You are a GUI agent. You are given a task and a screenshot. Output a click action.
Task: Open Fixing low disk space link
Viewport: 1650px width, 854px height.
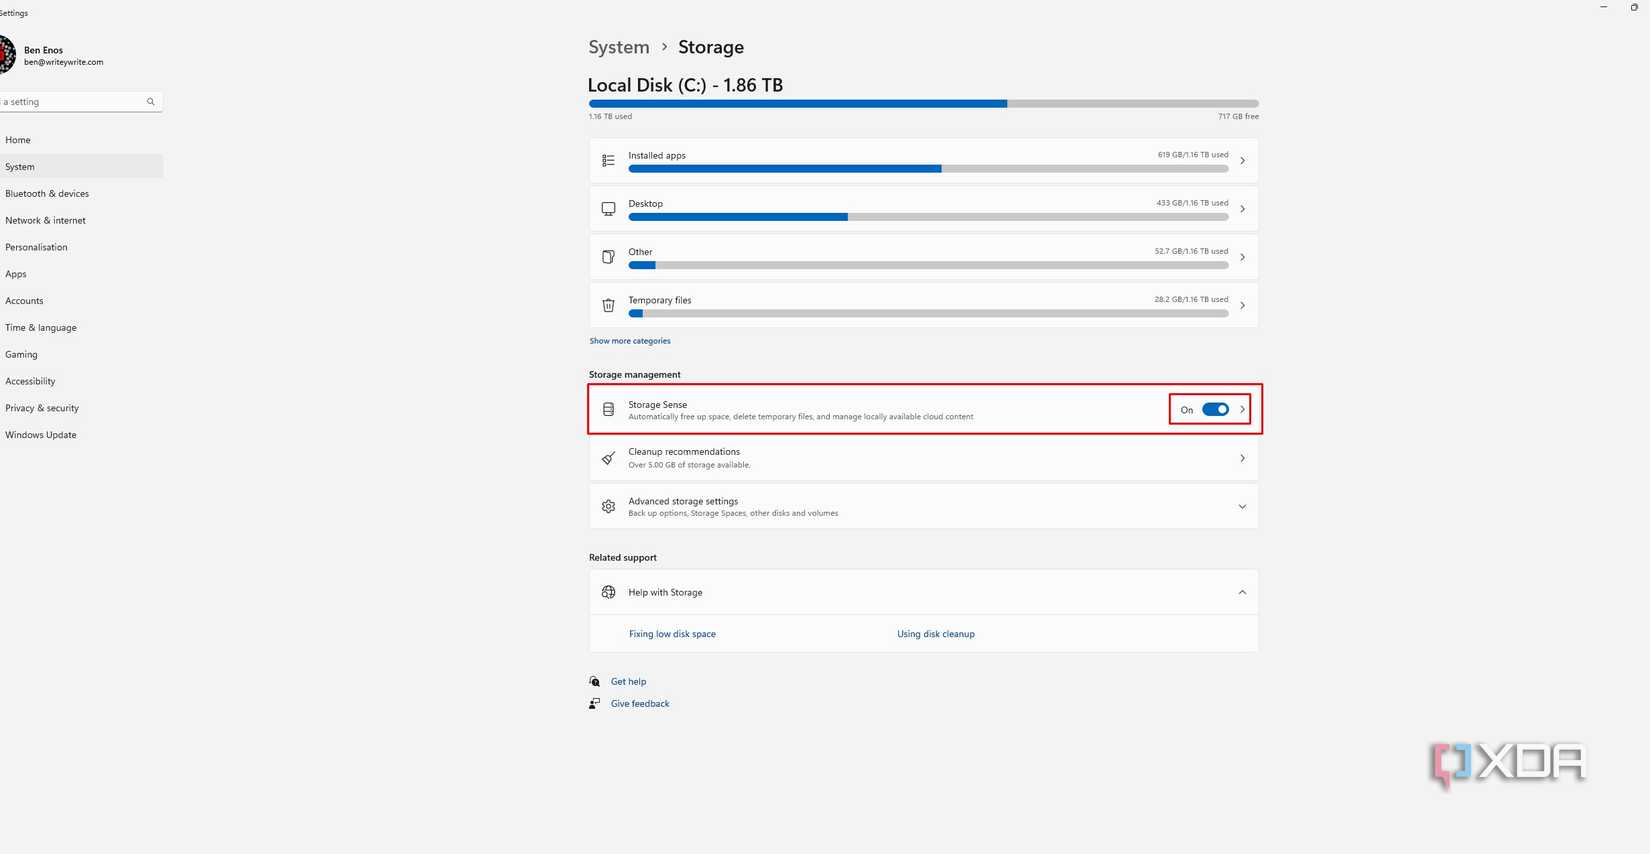pyautogui.click(x=672, y=634)
